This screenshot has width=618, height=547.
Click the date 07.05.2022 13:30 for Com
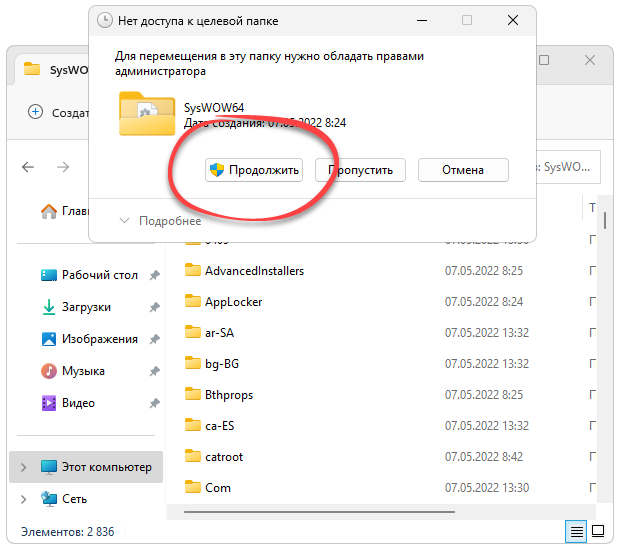coord(487,488)
